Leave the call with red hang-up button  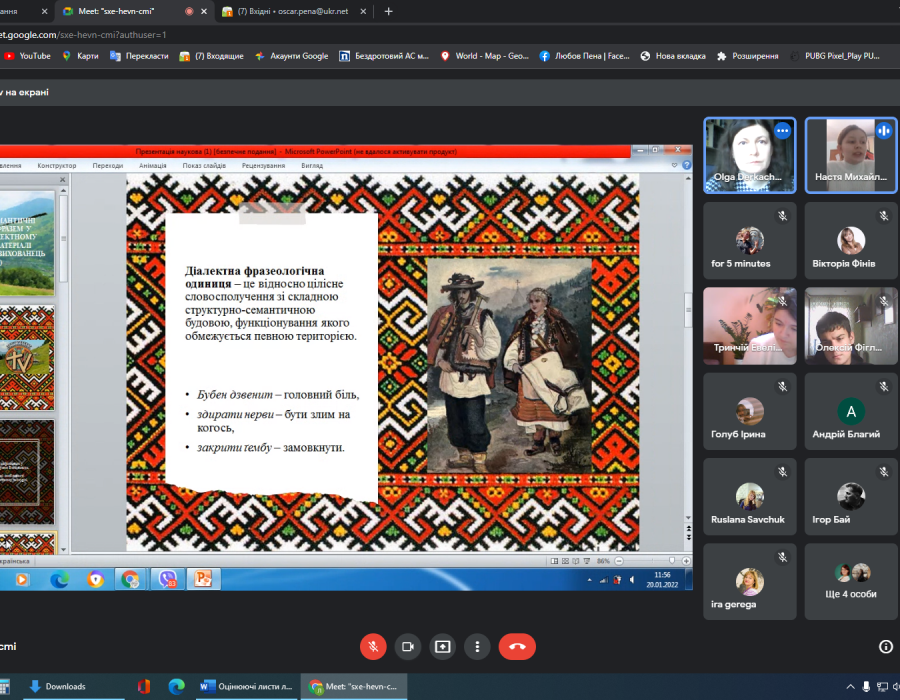[x=517, y=646]
